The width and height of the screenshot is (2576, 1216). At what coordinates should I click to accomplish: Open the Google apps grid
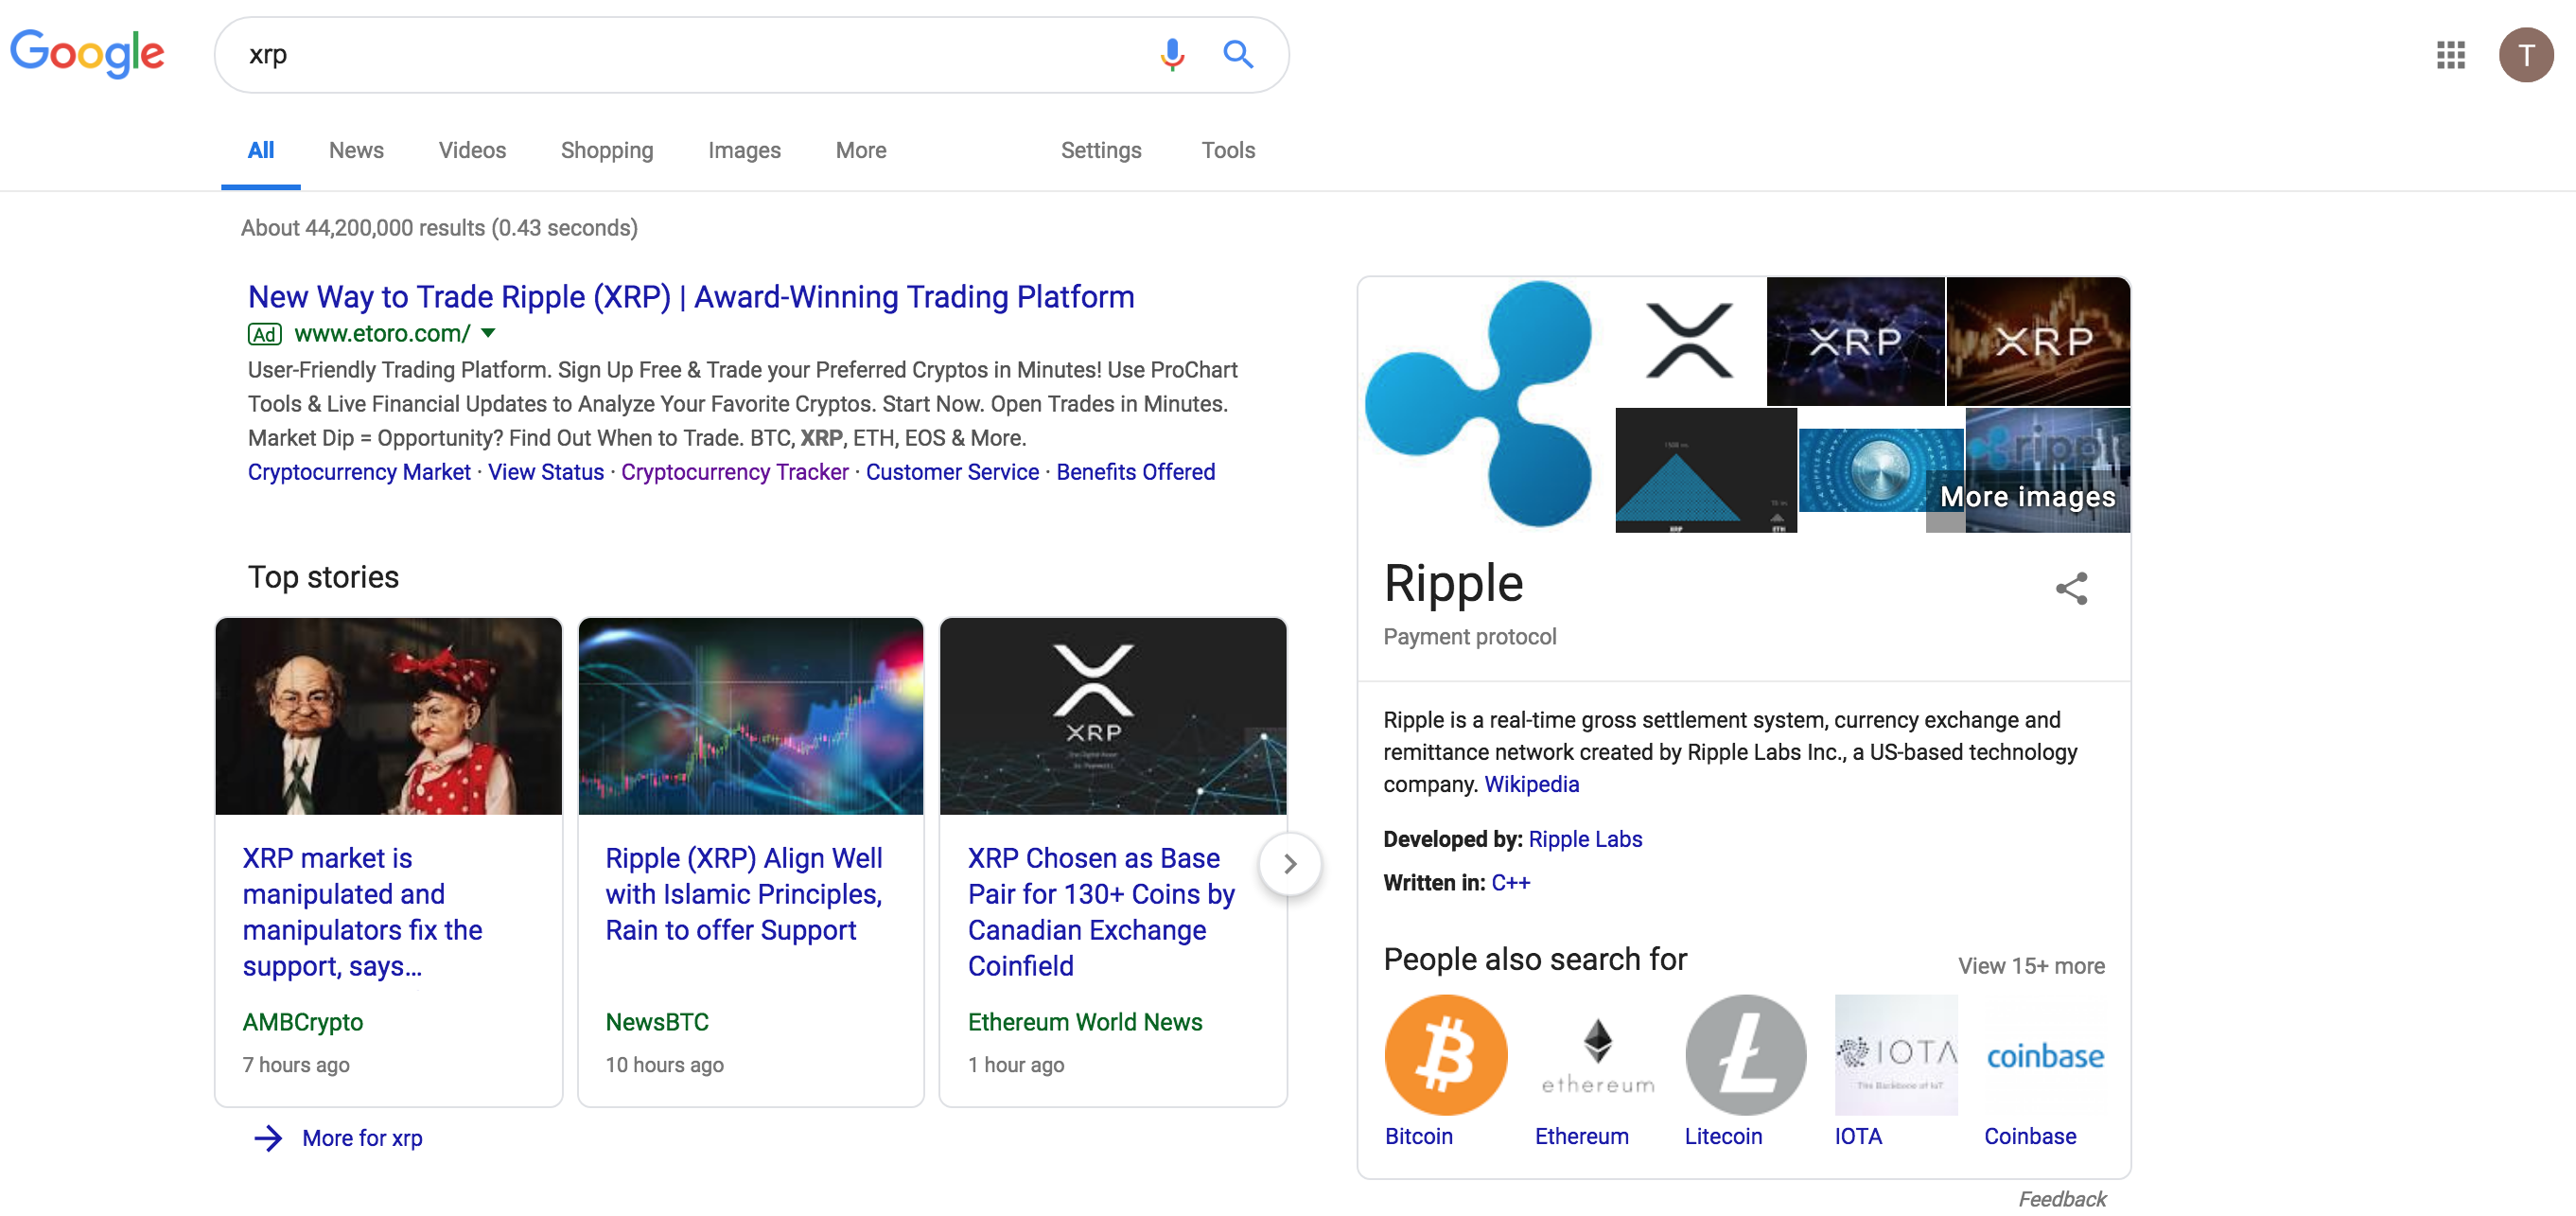tap(2450, 55)
